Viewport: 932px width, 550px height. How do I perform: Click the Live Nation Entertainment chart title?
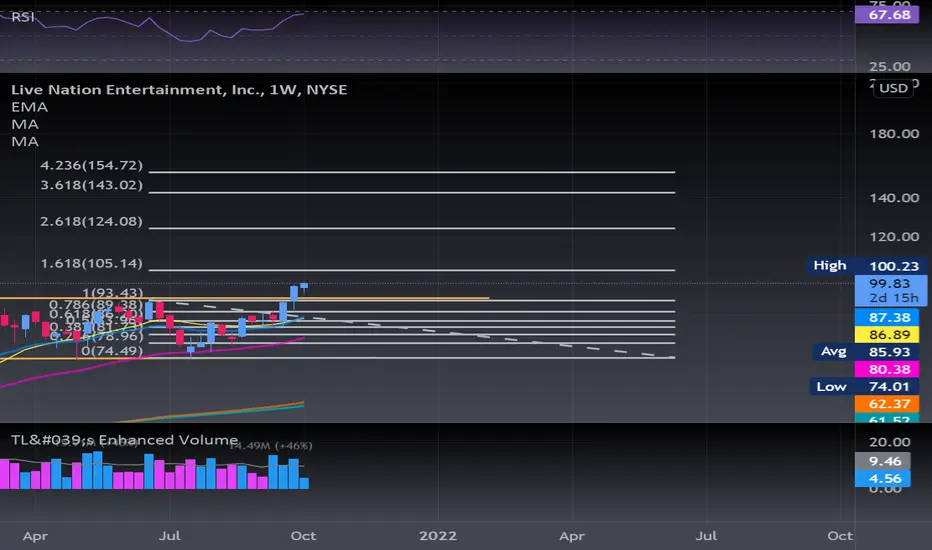179,90
